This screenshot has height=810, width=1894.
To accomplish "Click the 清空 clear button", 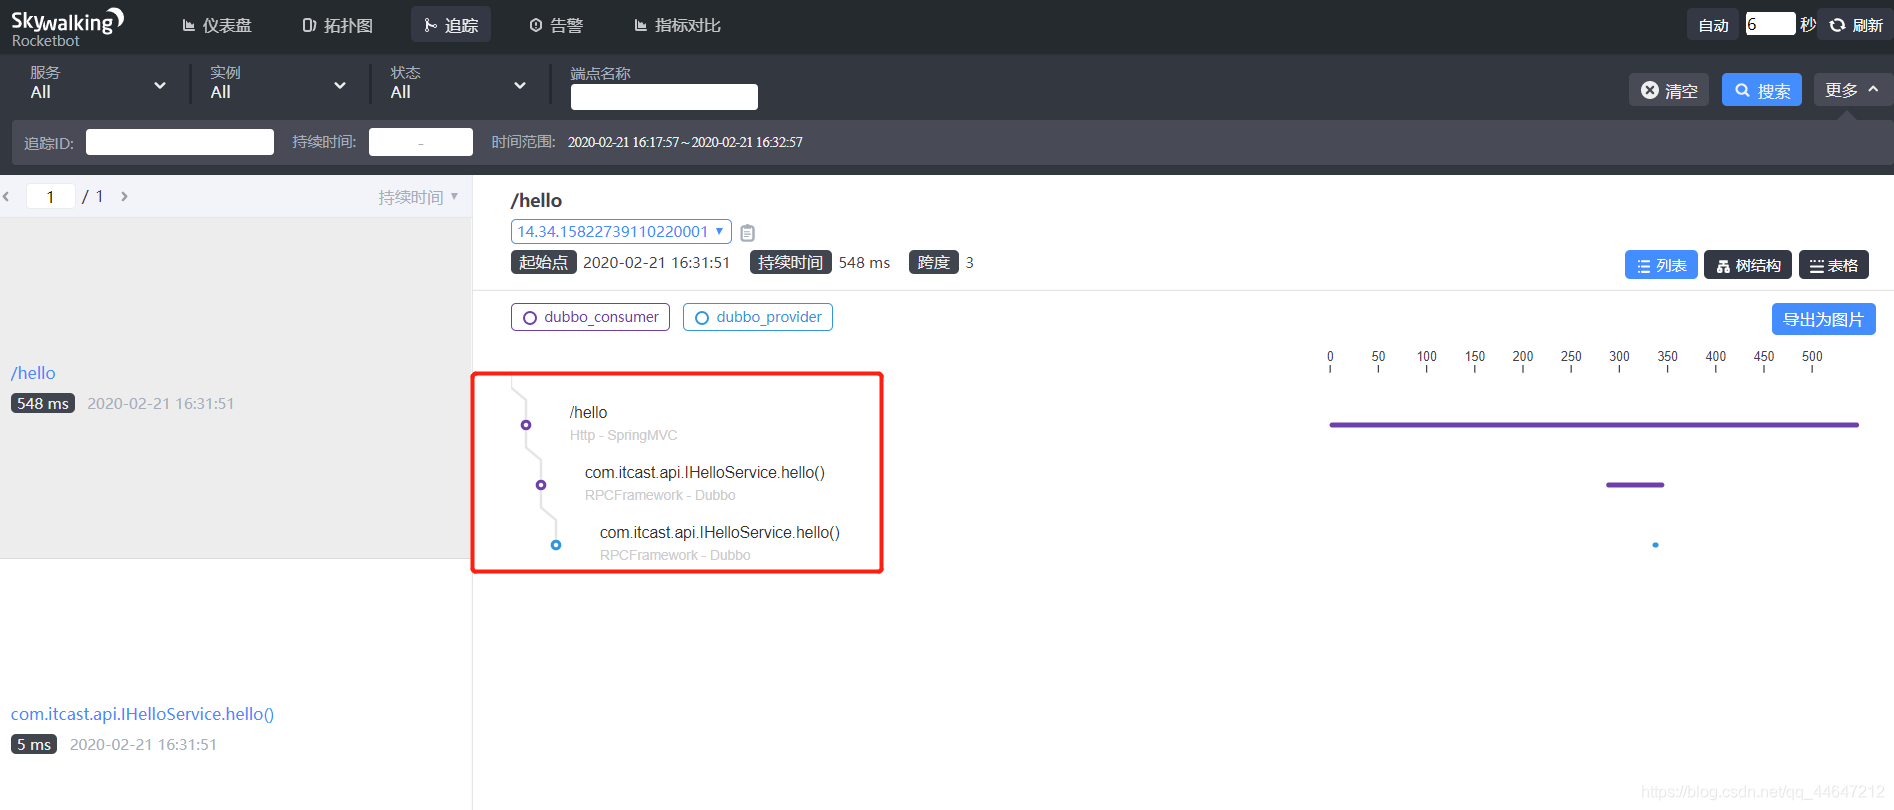I will (x=1669, y=90).
